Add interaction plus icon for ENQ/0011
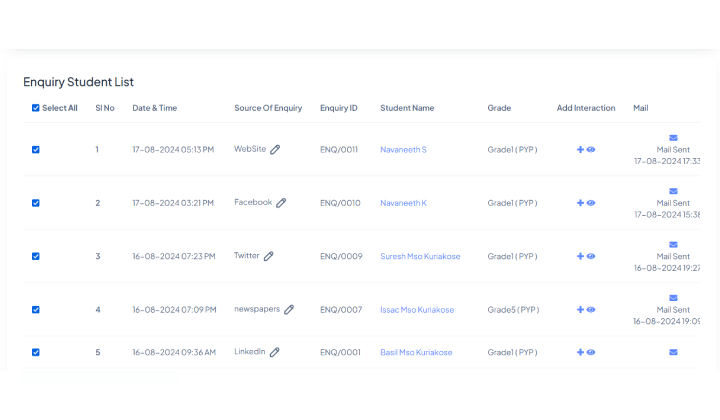 coord(580,149)
